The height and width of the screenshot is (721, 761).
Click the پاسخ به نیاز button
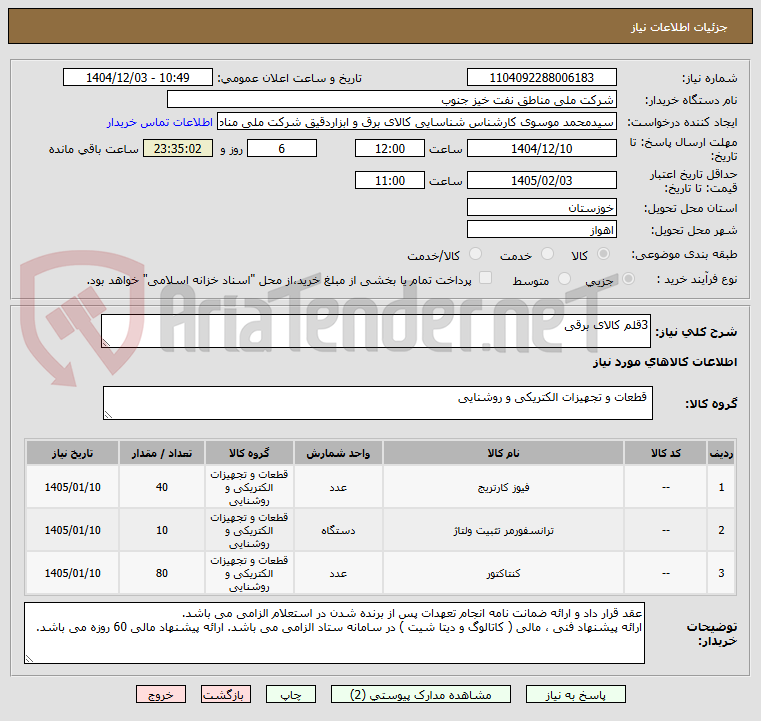click(x=576, y=694)
